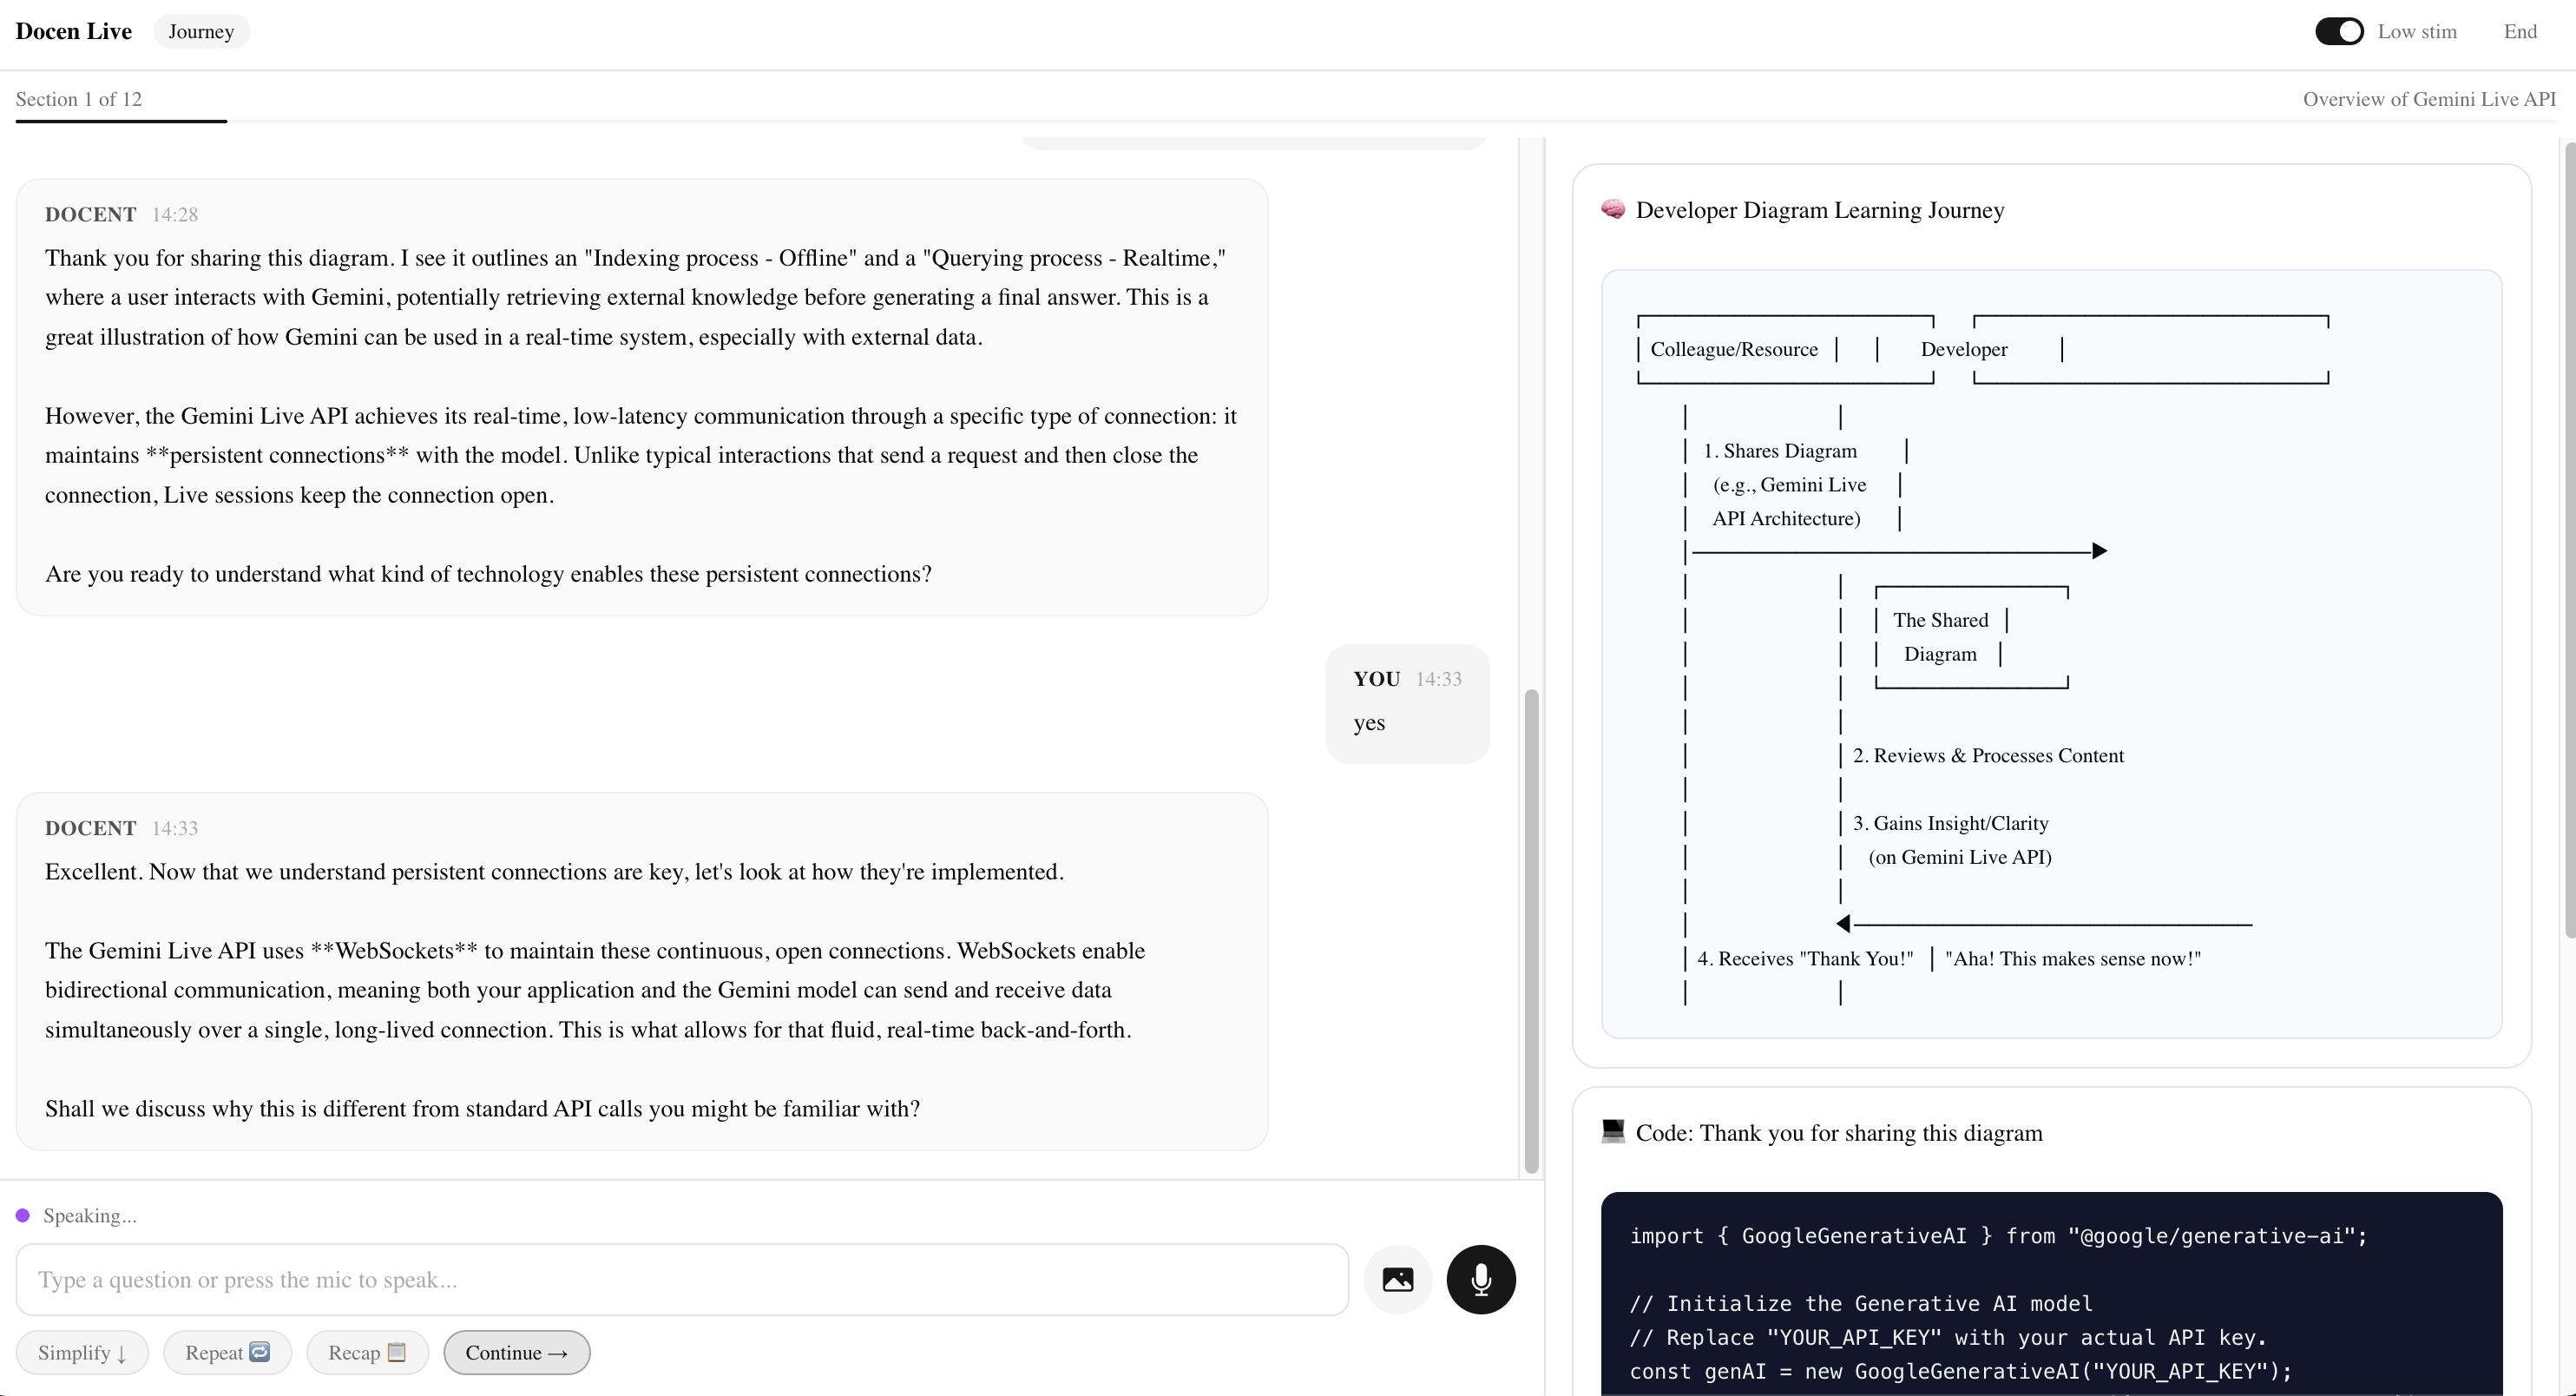
Task: Click the chat panel vertical scrollbar
Action: (1530, 930)
